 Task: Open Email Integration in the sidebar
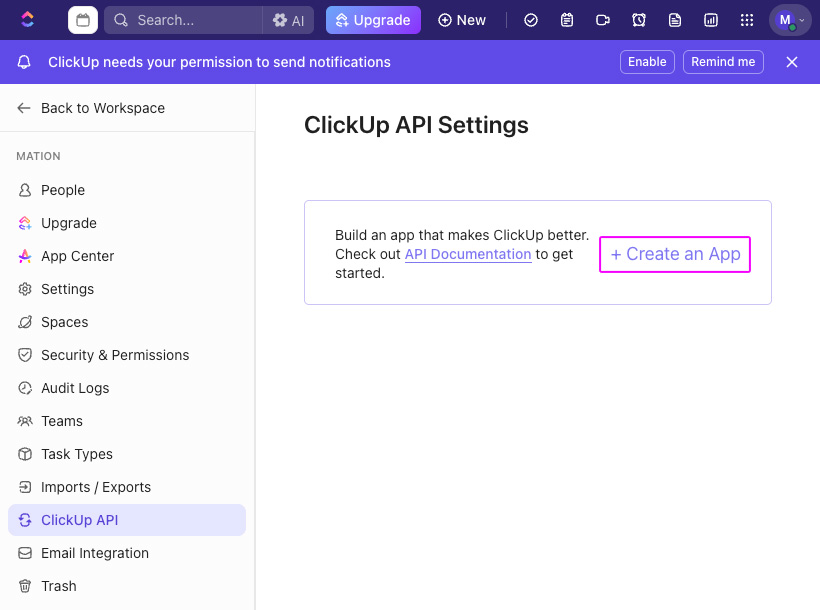(x=127, y=552)
